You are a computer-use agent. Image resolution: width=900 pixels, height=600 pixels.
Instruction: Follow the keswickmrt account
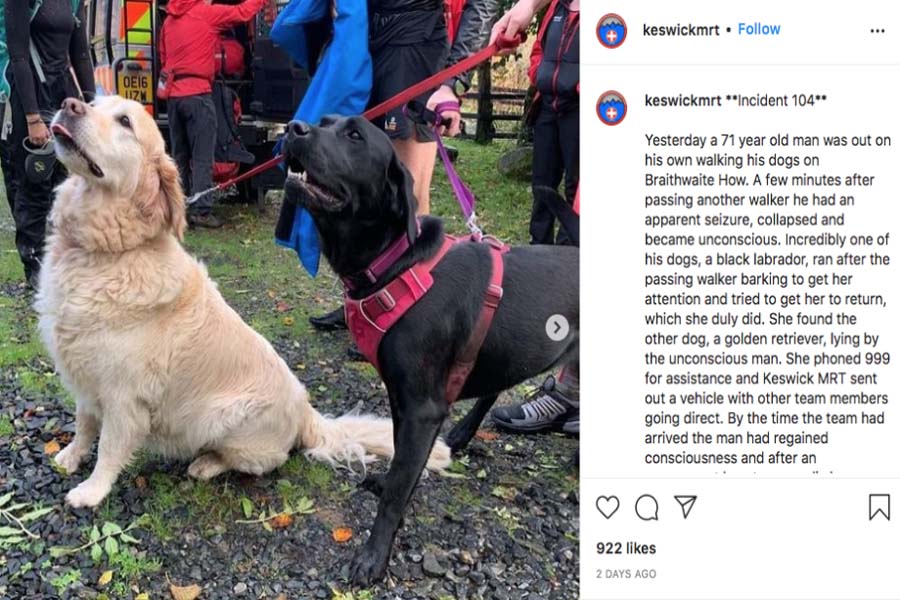click(759, 29)
